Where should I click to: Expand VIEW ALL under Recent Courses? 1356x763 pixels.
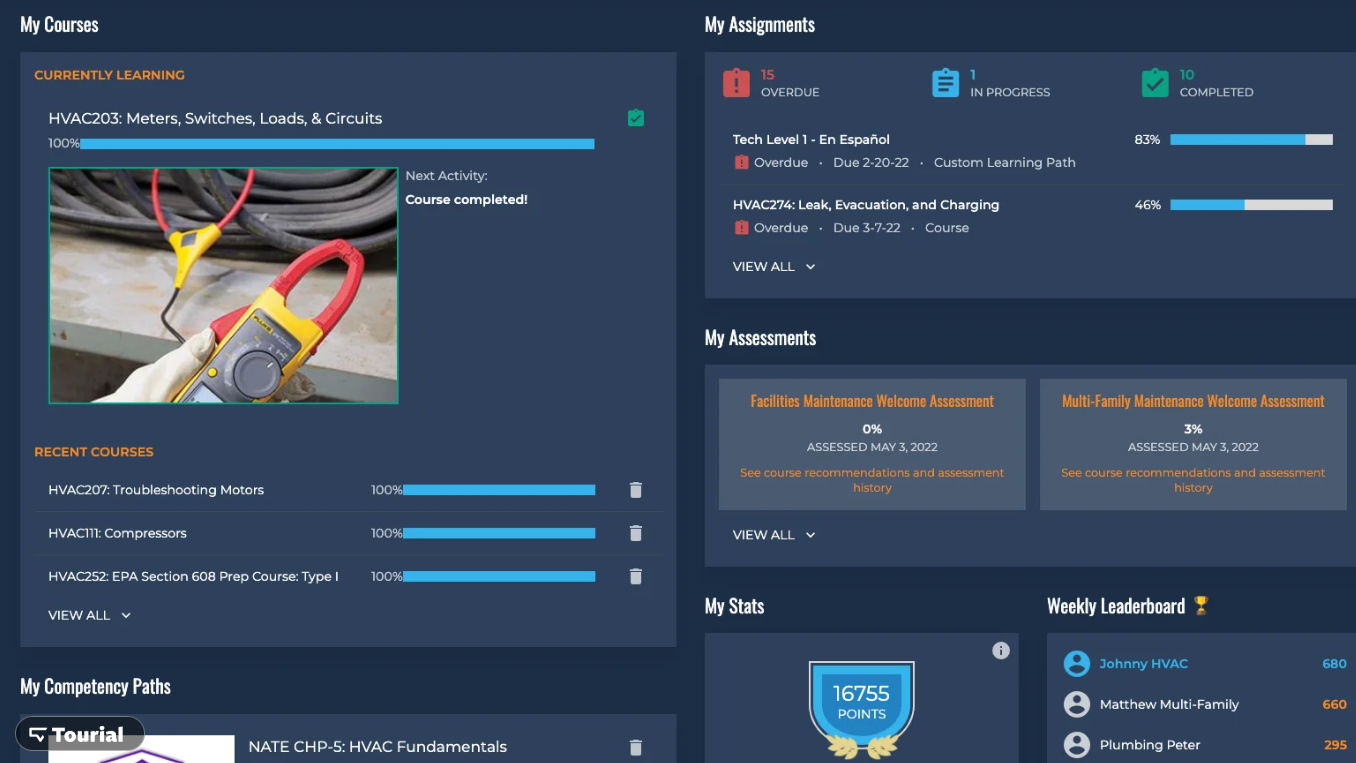[89, 615]
